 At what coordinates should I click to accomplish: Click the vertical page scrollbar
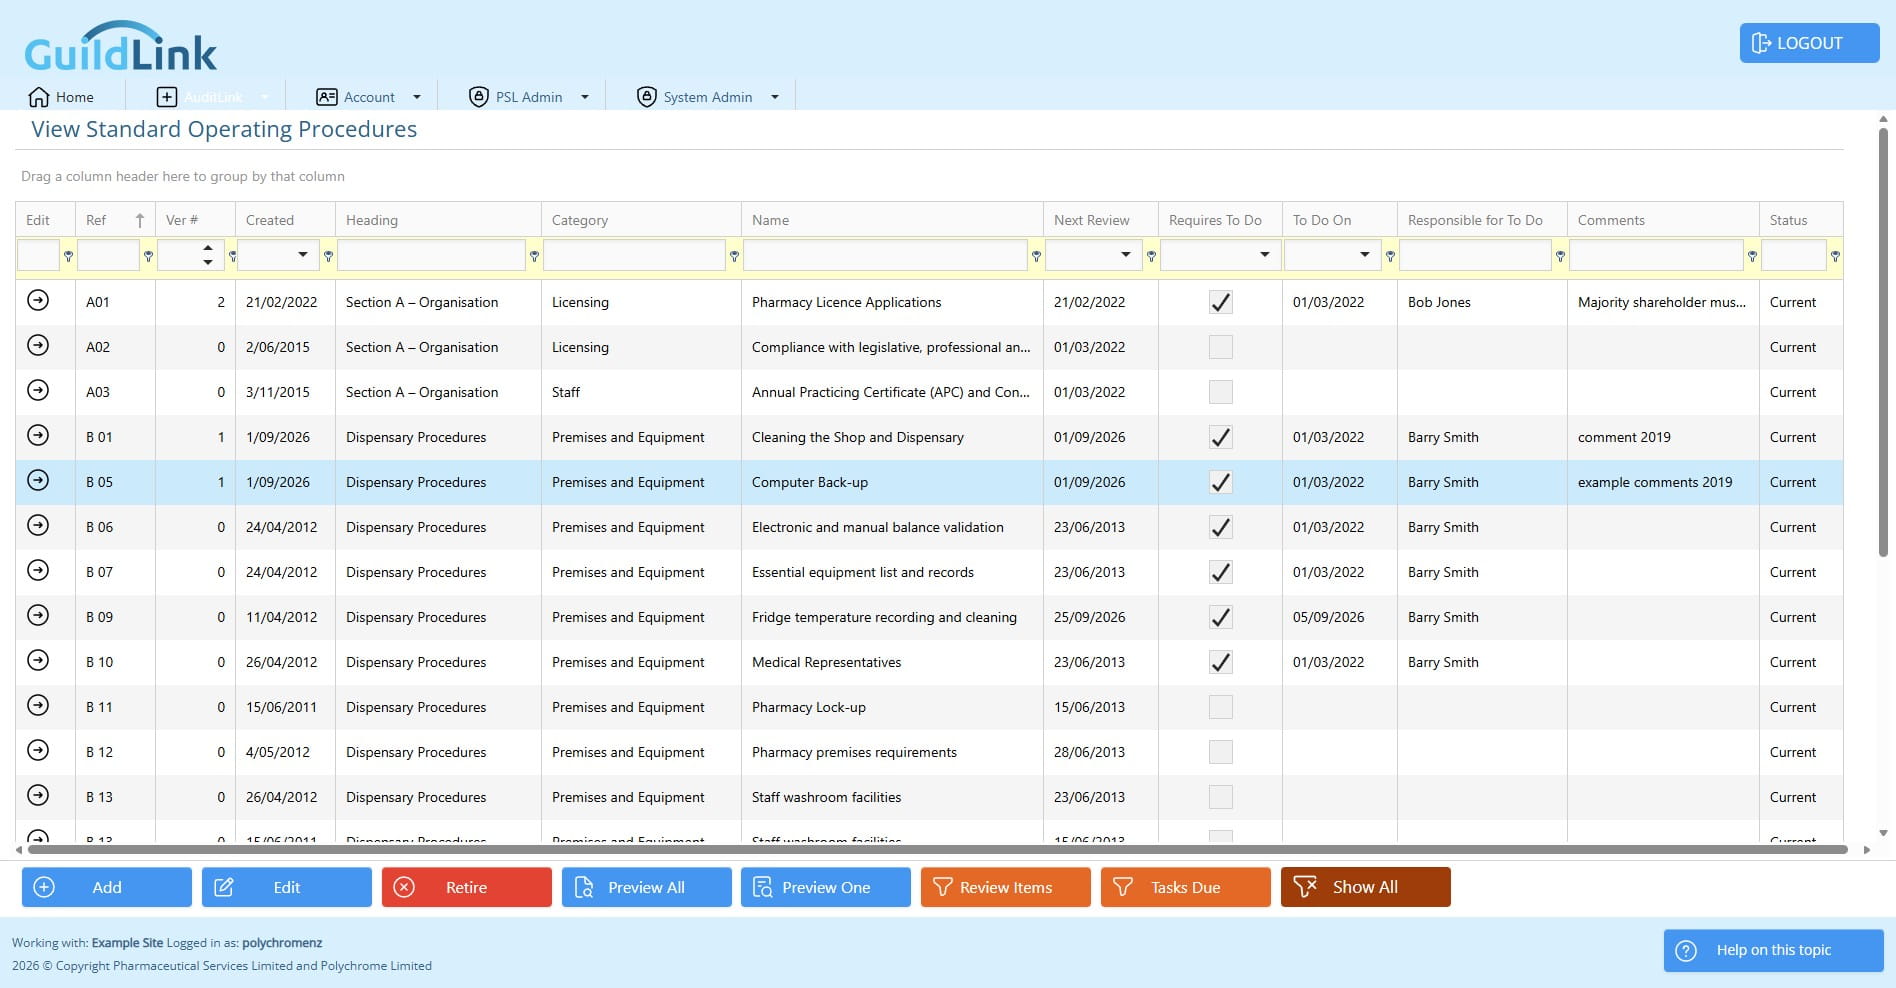tap(1883, 340)
